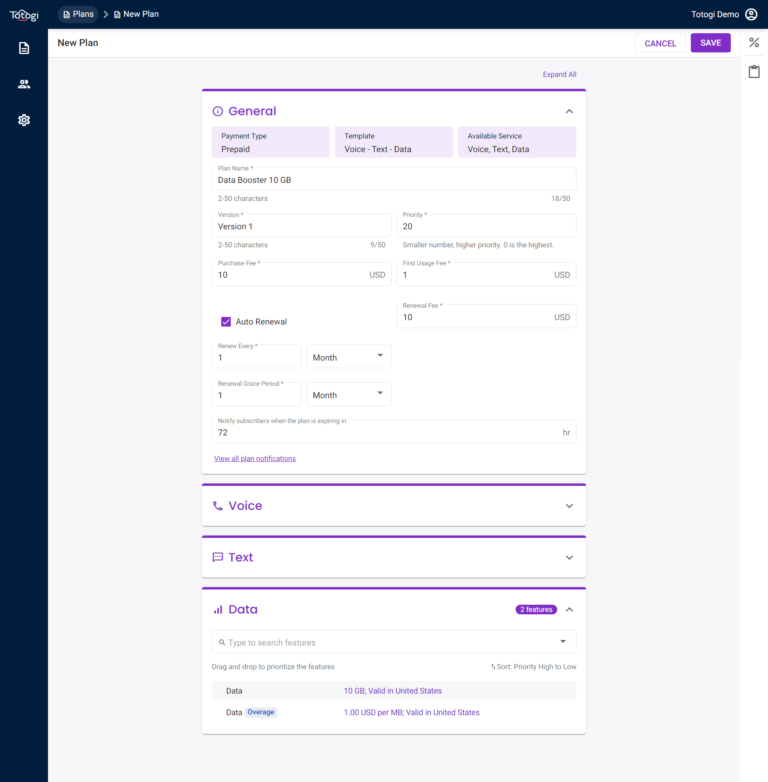Image resolution: width=768 pixels, height=782 pixels.
Task: Expand the Voice section
Action: tap(569, 506)
